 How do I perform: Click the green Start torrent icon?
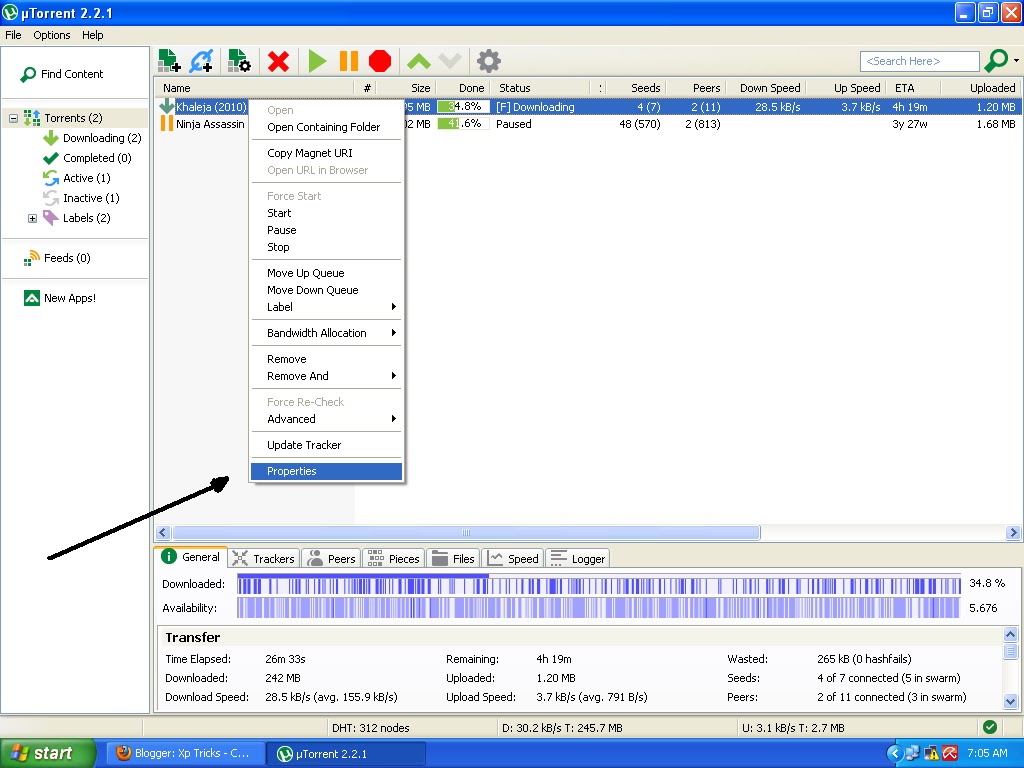click(x=317, y=61)
